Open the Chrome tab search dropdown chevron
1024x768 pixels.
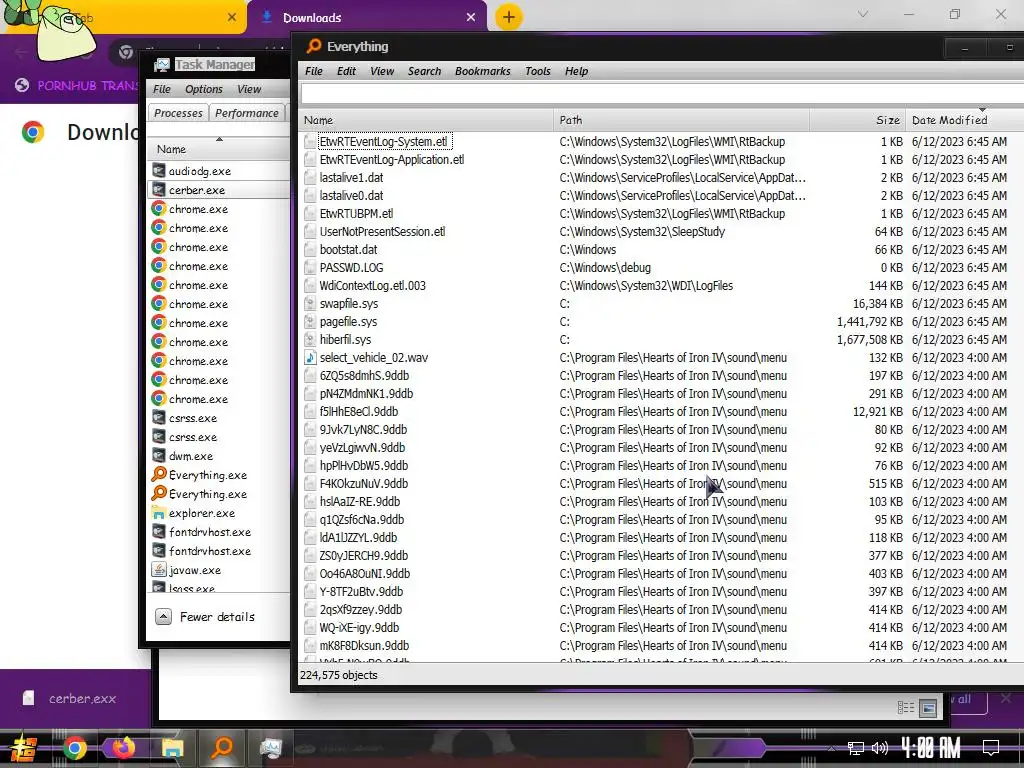point(863,14)
